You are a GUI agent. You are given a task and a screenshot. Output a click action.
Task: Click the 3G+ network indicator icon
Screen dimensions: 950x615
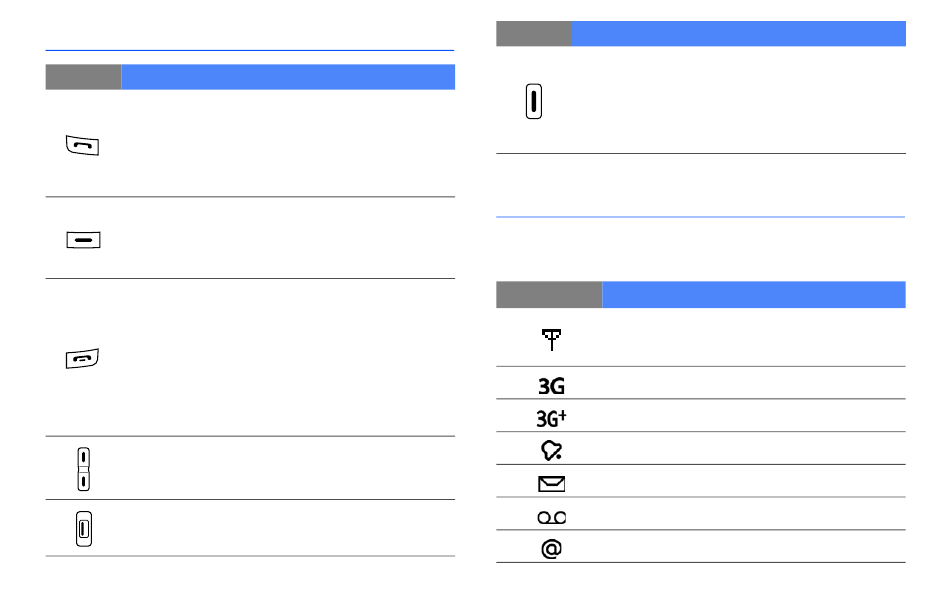coord(551,418)
